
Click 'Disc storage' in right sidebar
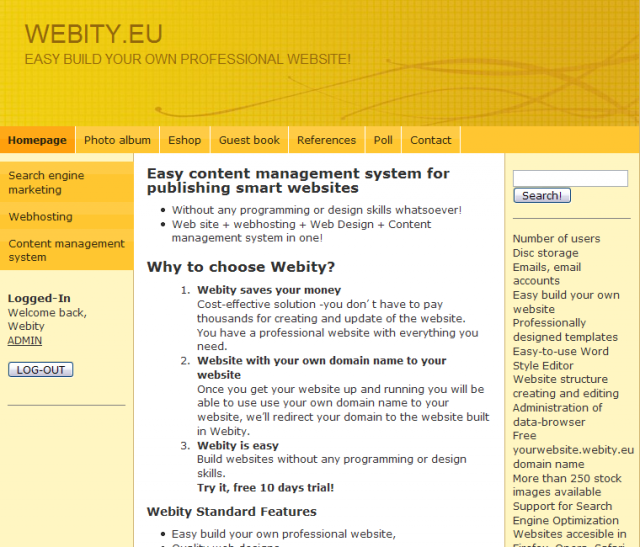pyautogui.click(x=545, y=253)
